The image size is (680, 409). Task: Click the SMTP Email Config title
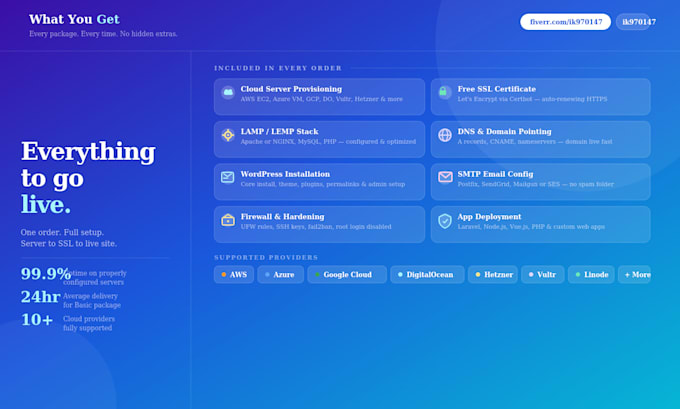pyautogui.click(x=495, y=174)
